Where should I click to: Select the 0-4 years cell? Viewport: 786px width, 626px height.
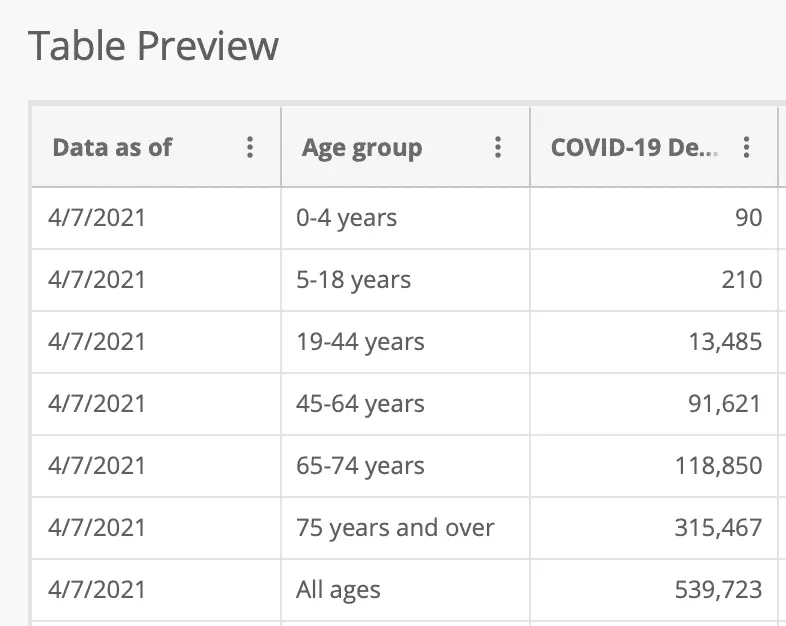click(x=347, y=218)
